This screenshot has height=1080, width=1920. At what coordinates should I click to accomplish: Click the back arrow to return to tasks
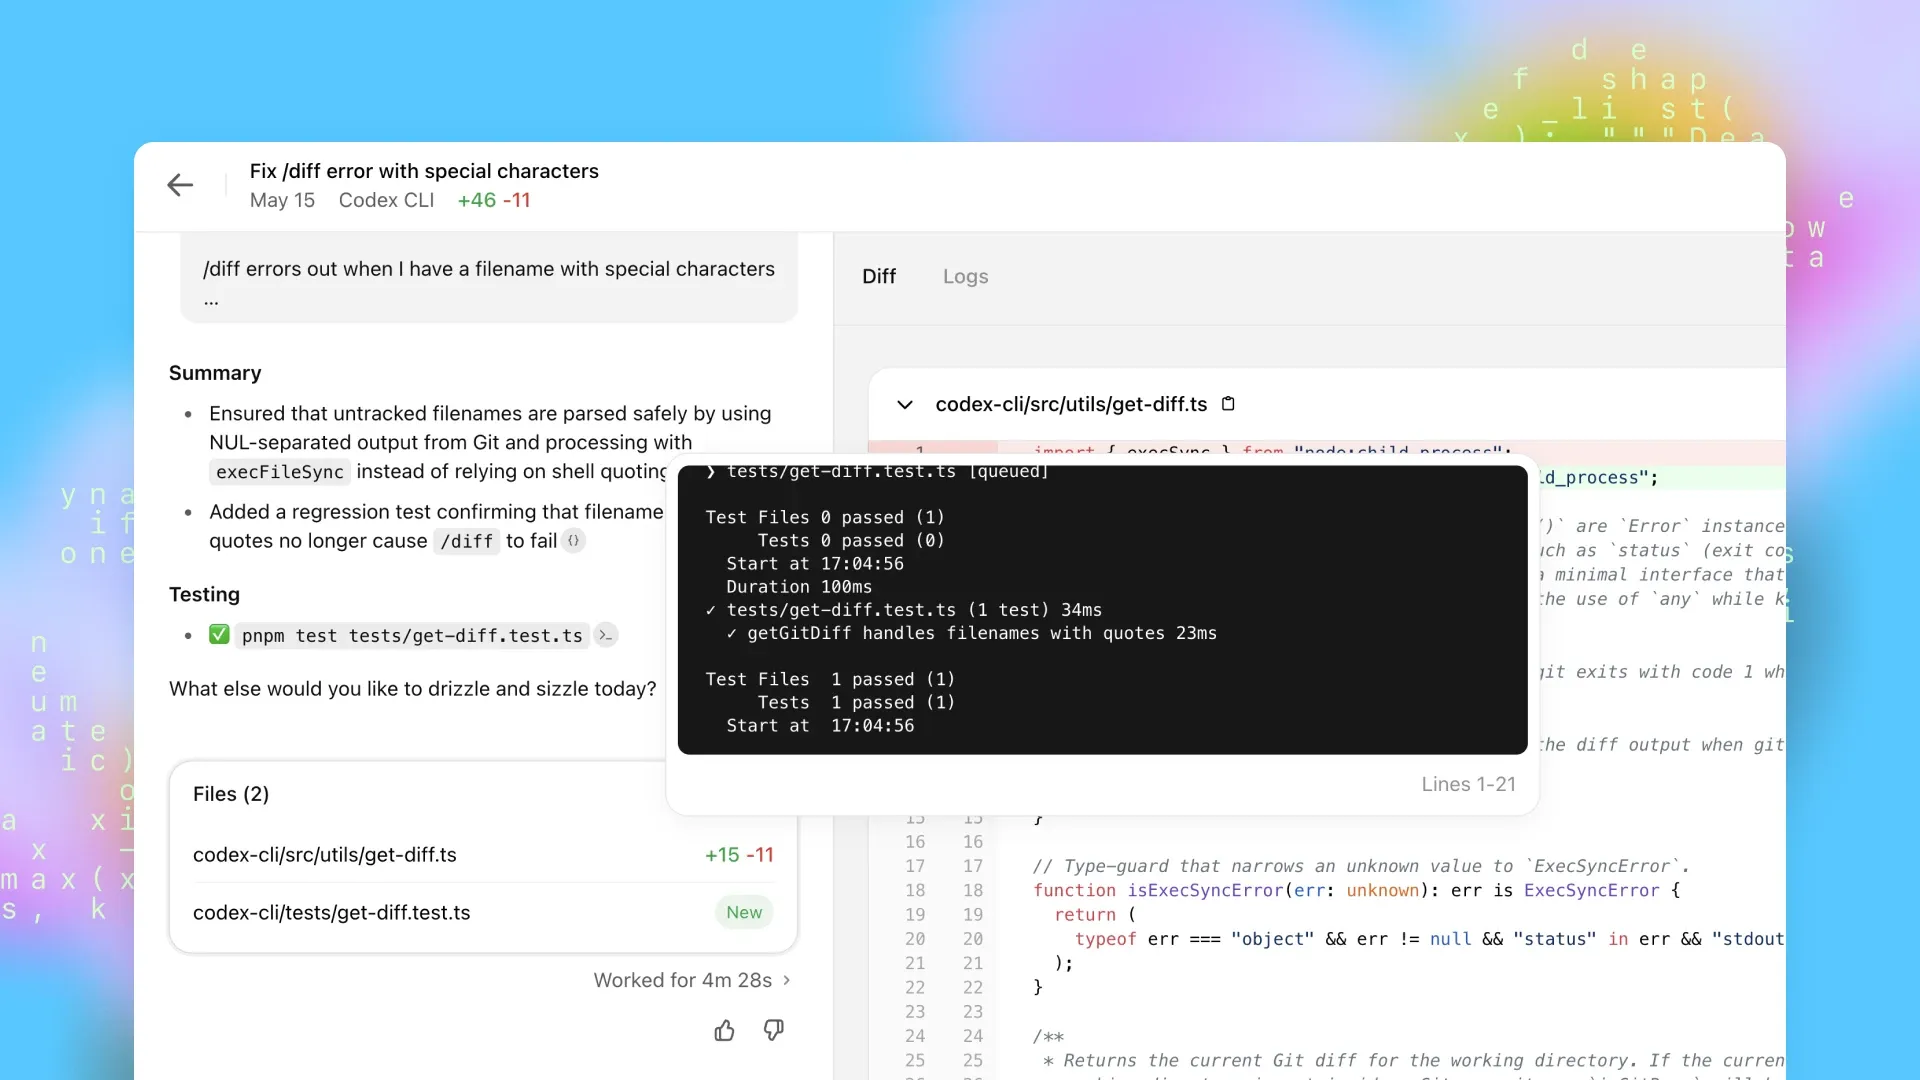(180, 185)
